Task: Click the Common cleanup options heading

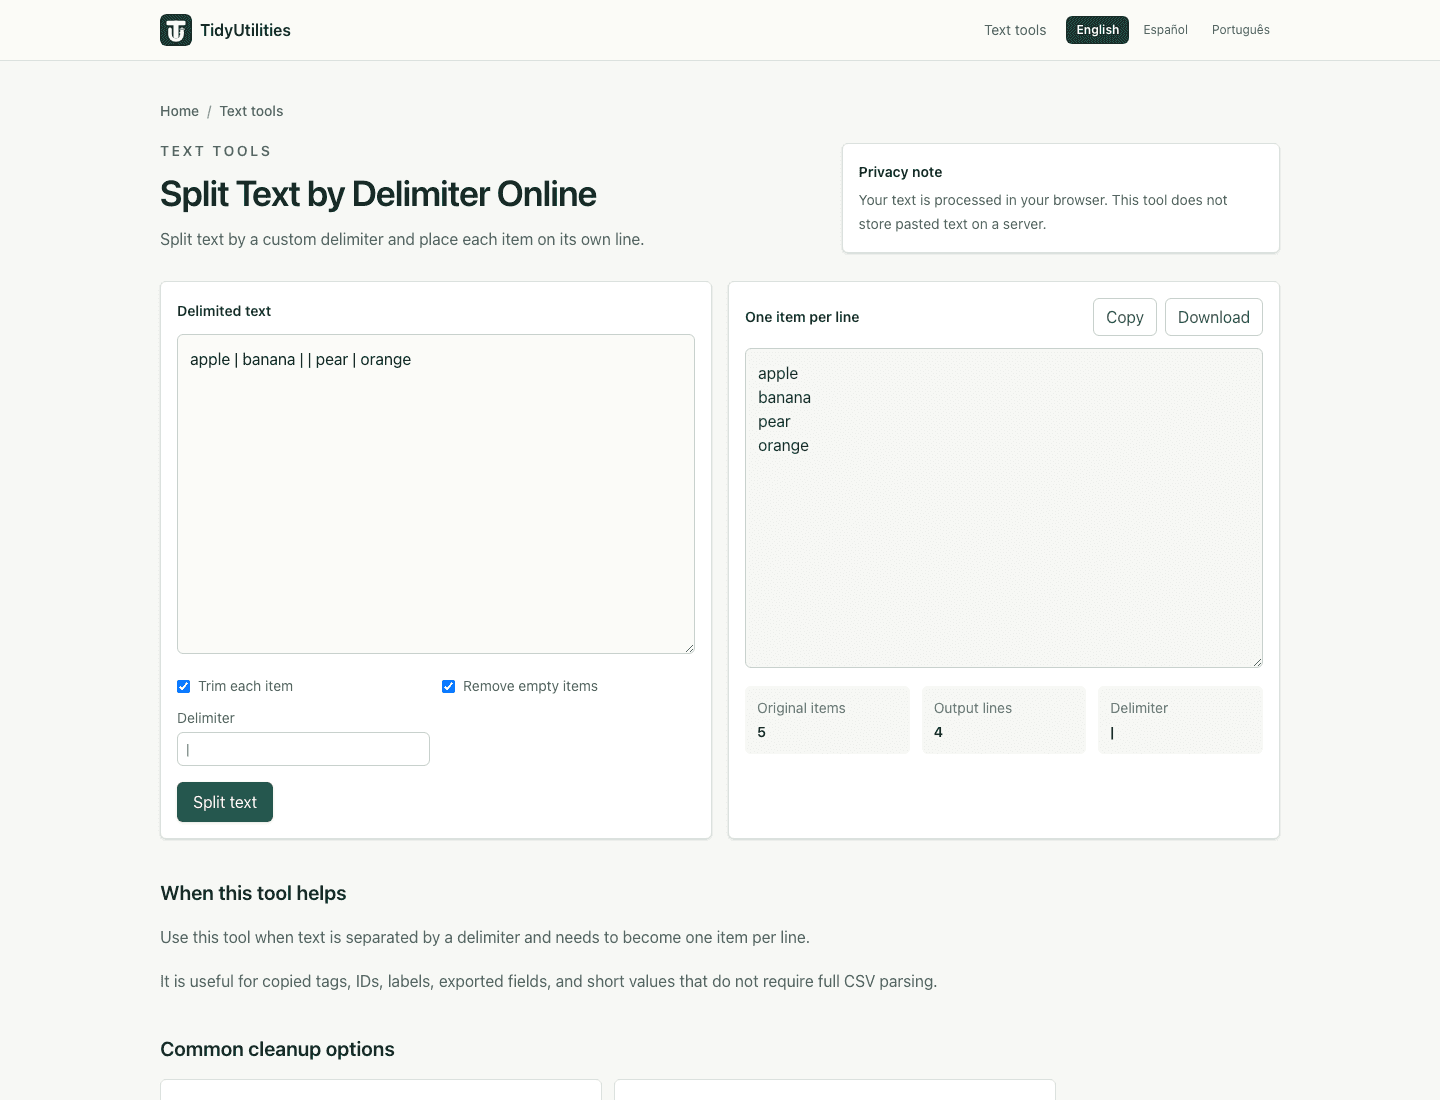Action: [x=277, y=1049]
